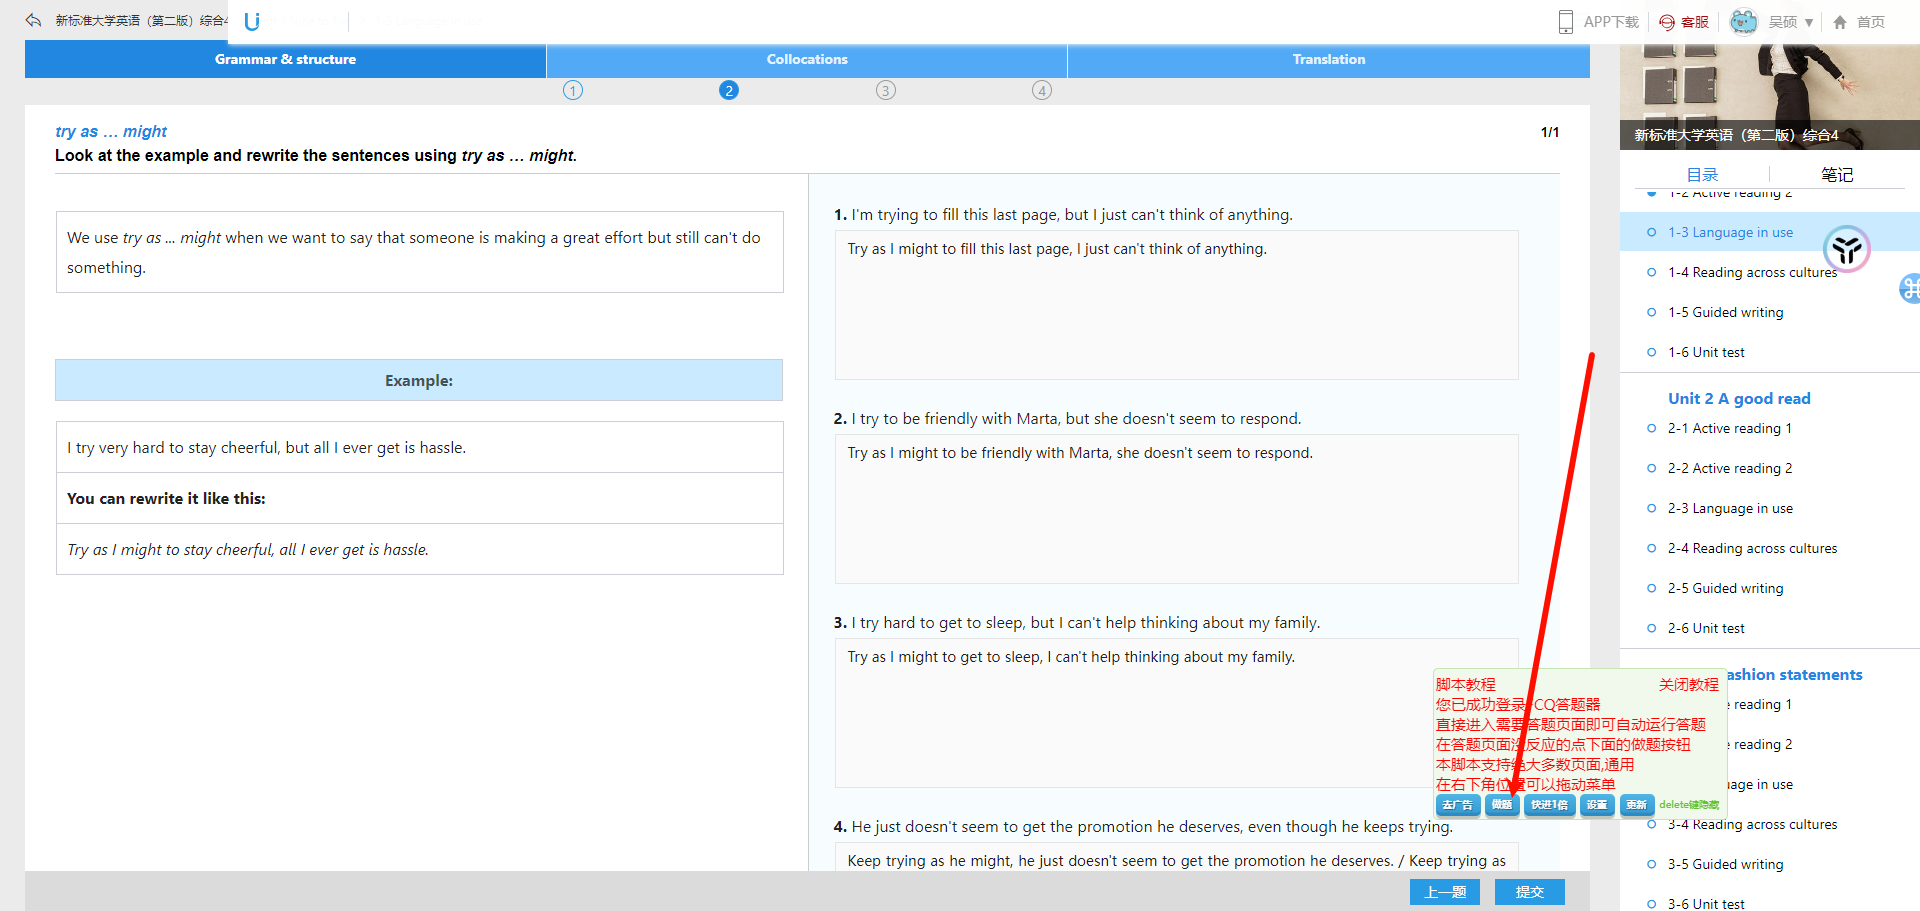The height and width of the screenshot is (911, 1920).
Task: Click the APP下载 phone icon
Action: pyautogui.click(x=1565, y=22)
